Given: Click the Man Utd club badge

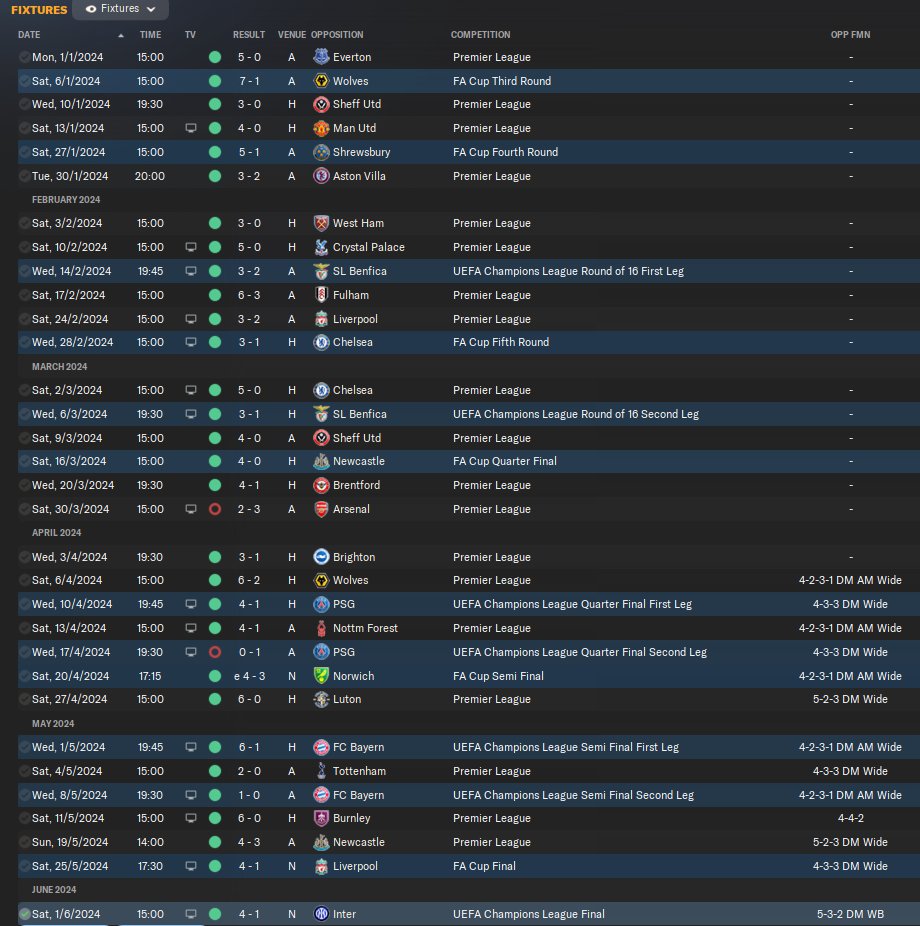Looking at the screenshot, I should point(321,128).
